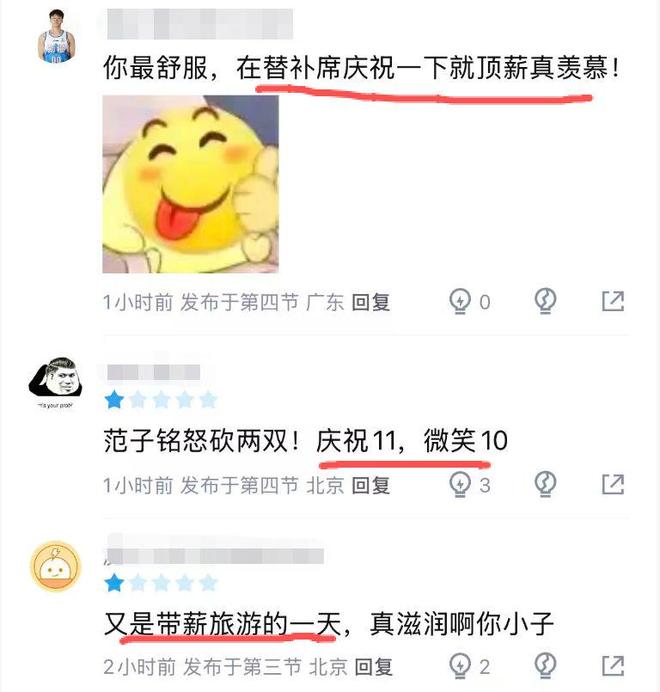
Task: Open the blurred username of the first commenter
Action: pyautogui.click(x=200, y=24)
